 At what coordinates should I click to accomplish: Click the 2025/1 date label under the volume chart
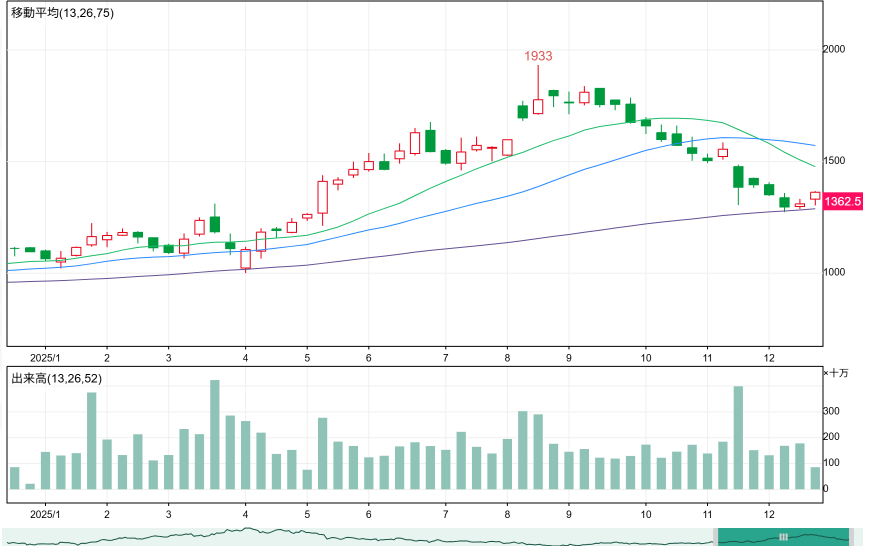point(45,513)
